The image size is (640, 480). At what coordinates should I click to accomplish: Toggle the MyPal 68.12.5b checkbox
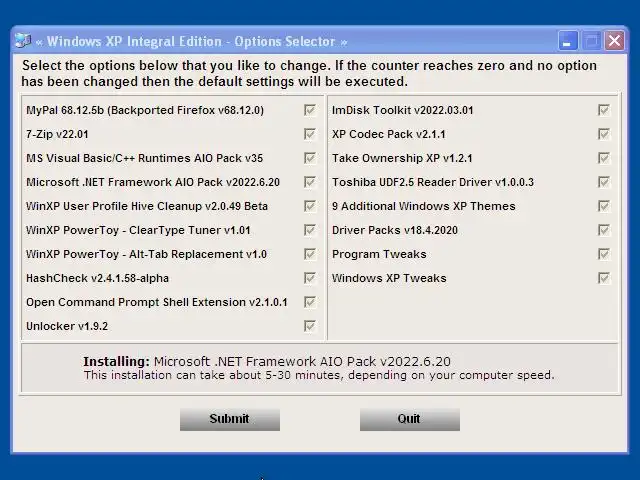(x=310, y=110)
